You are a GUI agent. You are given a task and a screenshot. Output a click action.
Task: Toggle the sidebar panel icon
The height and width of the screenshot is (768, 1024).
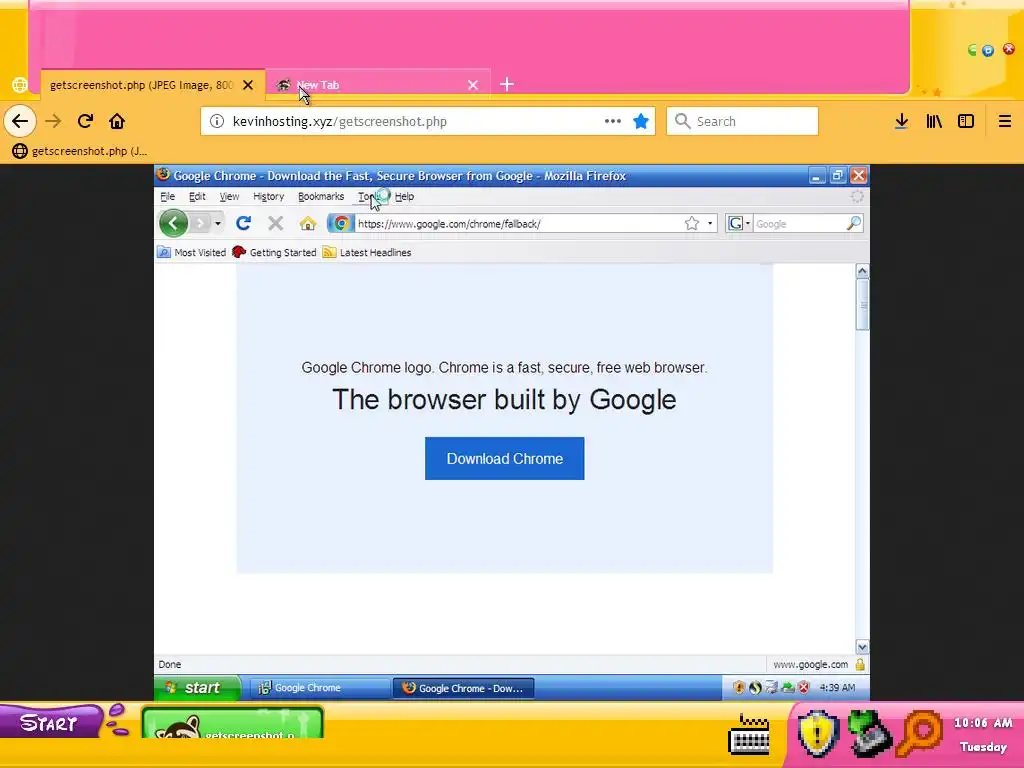pyautogui.click(x=966, y=121)
